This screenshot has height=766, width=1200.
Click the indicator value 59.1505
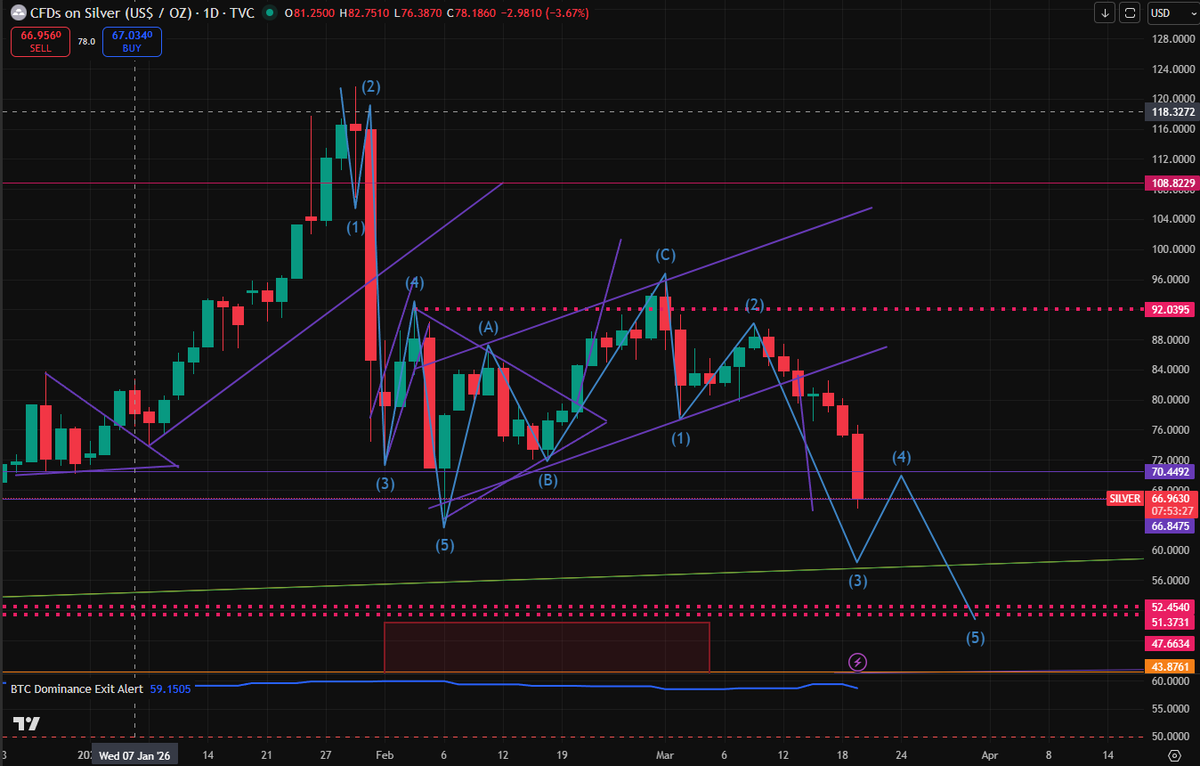pyautogui.click(x=170, y=688)
